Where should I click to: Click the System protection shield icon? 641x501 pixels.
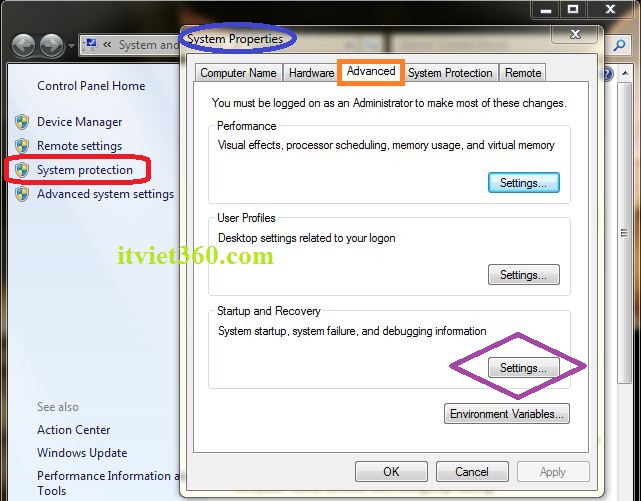[x=22, y=170]
